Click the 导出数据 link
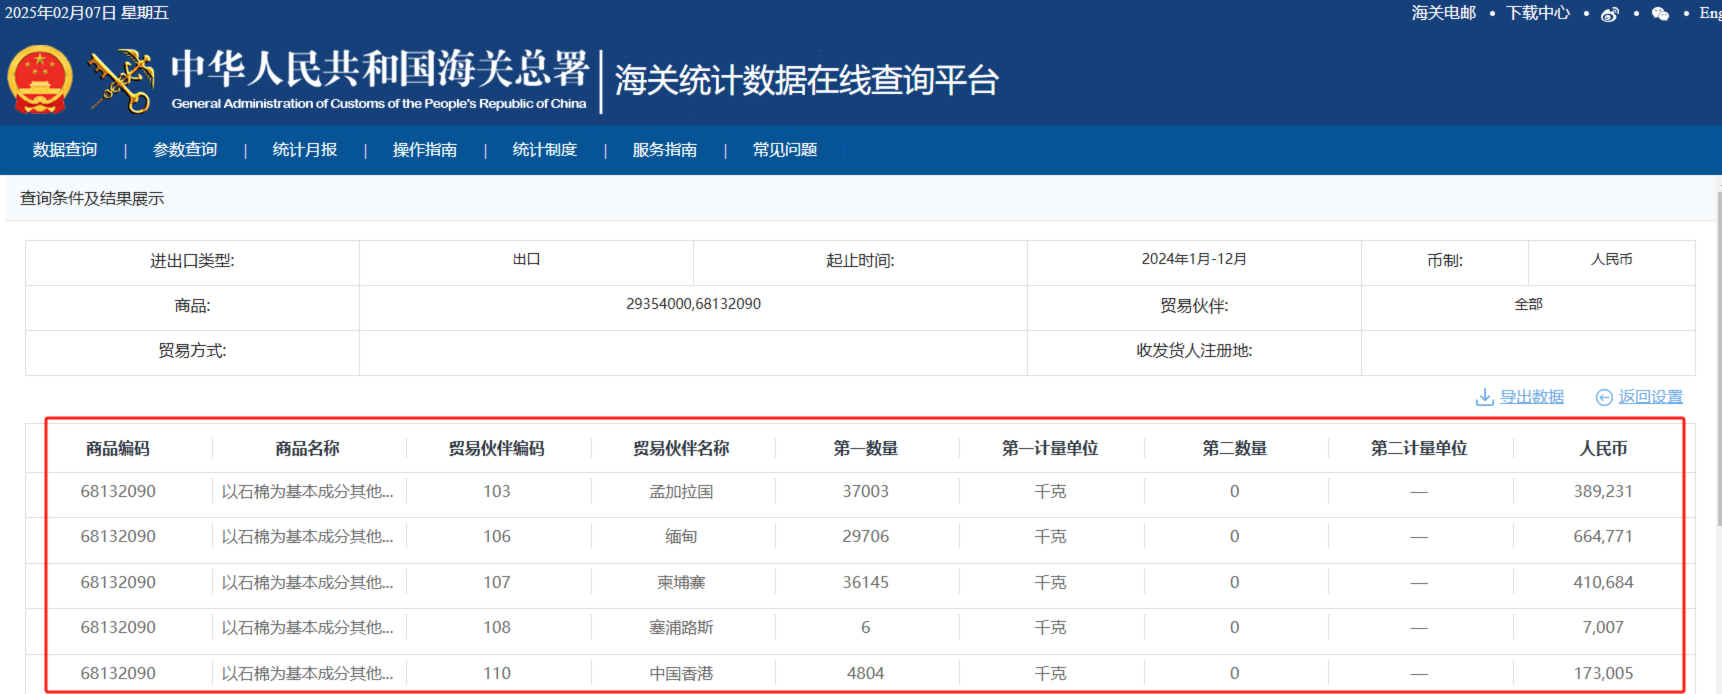The height and width of the screenshot is (694, 1722). [x=1532, y=397]
